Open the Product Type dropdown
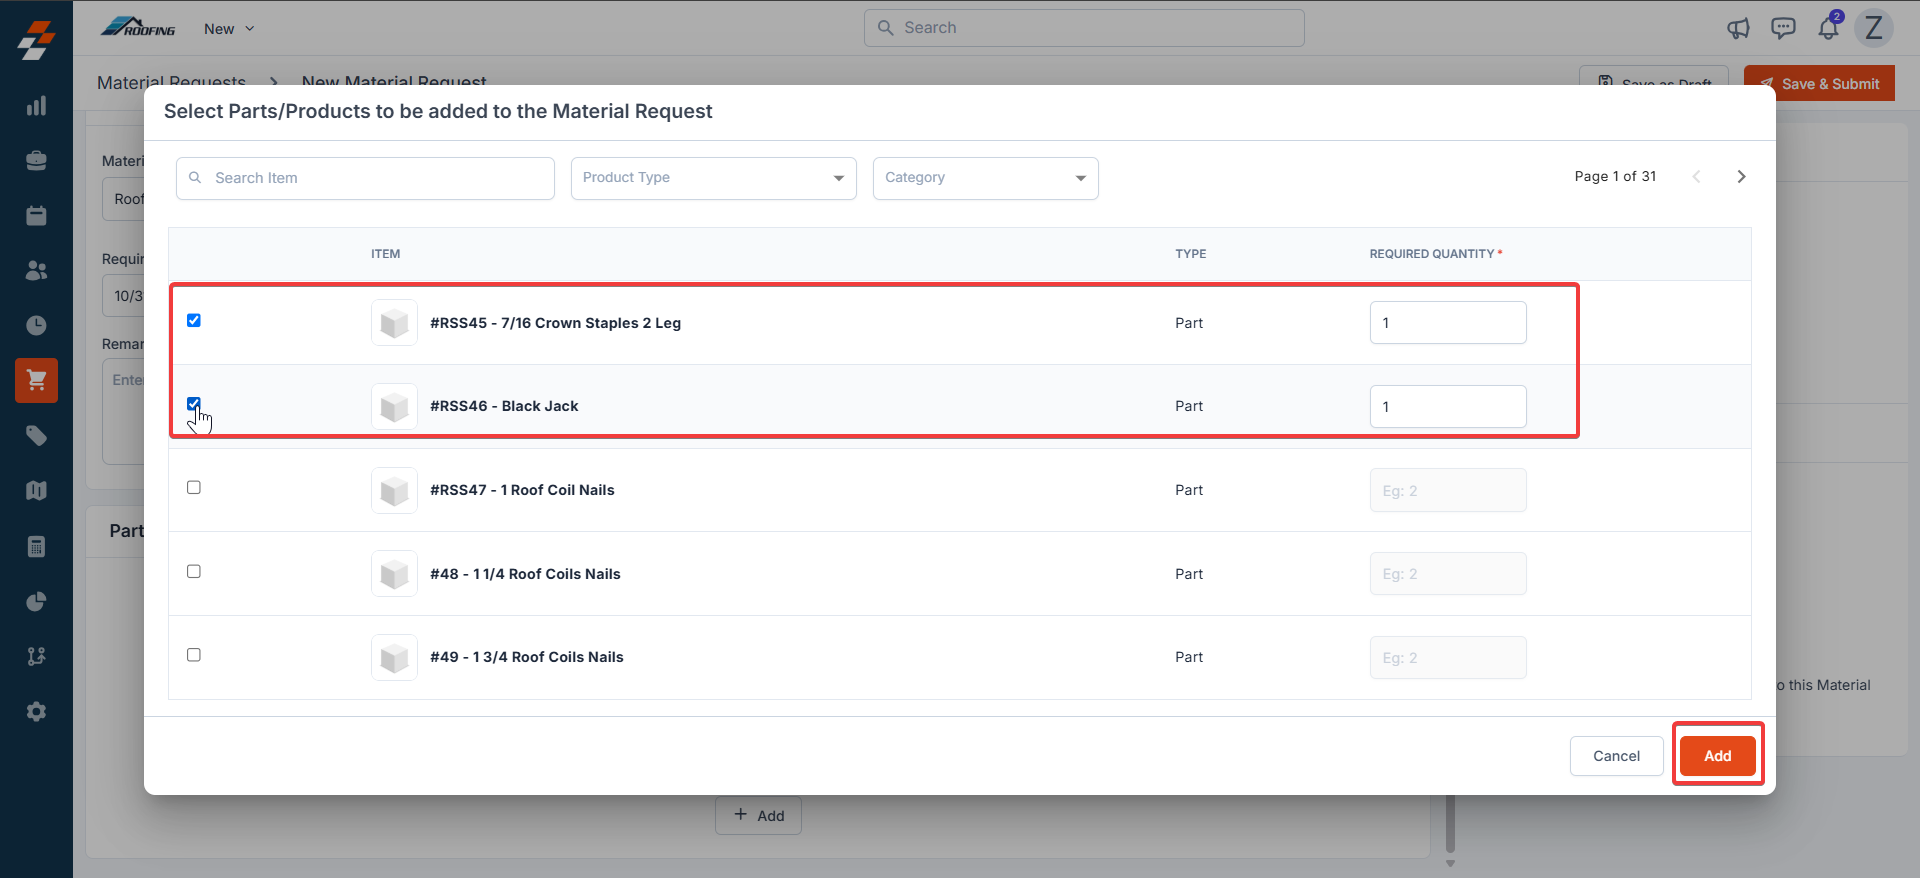This screenshot has height=878, width=1920. click(x=713, y=178)
